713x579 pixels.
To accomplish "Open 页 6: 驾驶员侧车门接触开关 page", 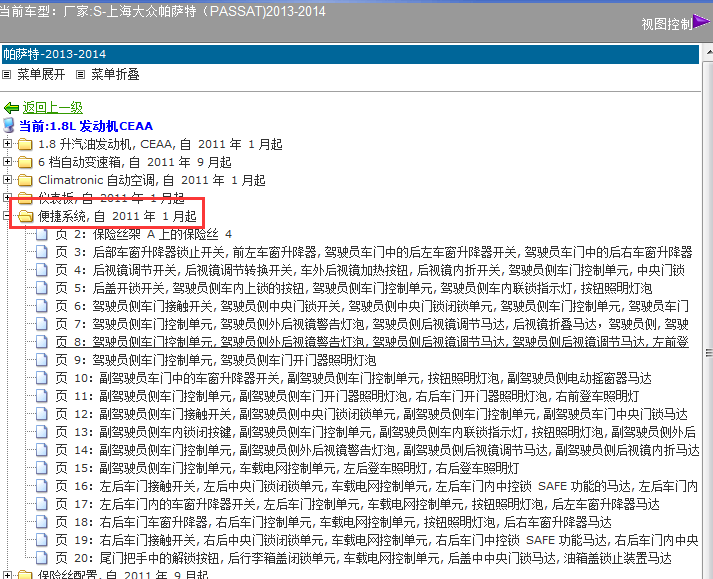I will point(372,306).
